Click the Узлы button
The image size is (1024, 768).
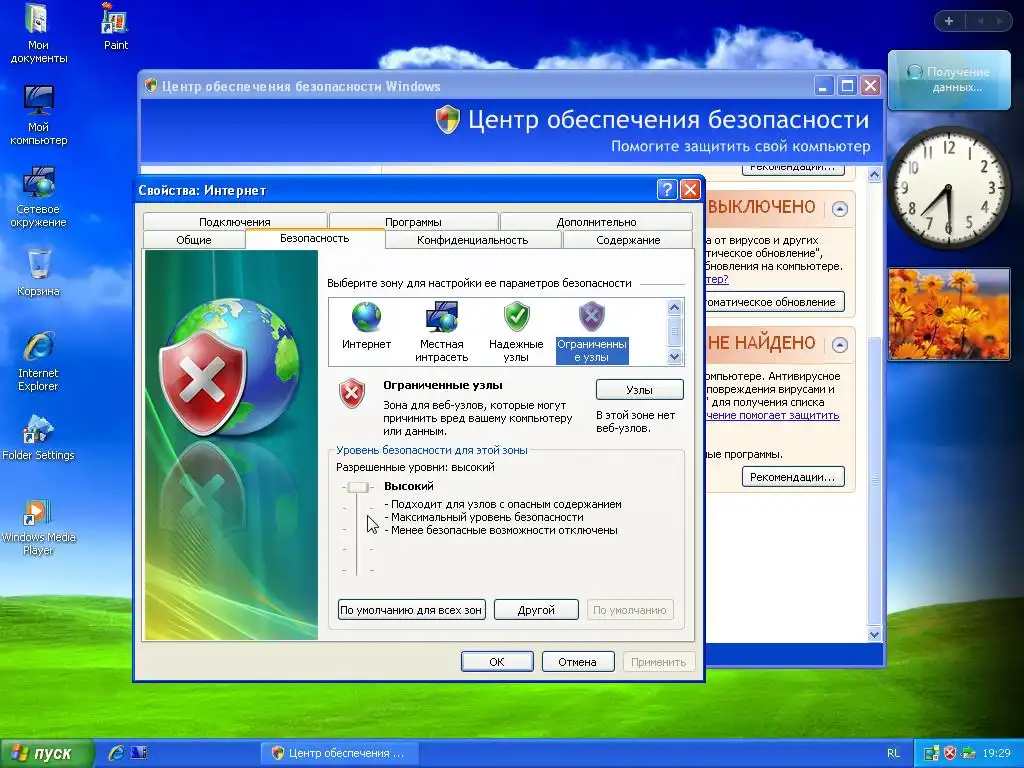(x=639, y=390)
